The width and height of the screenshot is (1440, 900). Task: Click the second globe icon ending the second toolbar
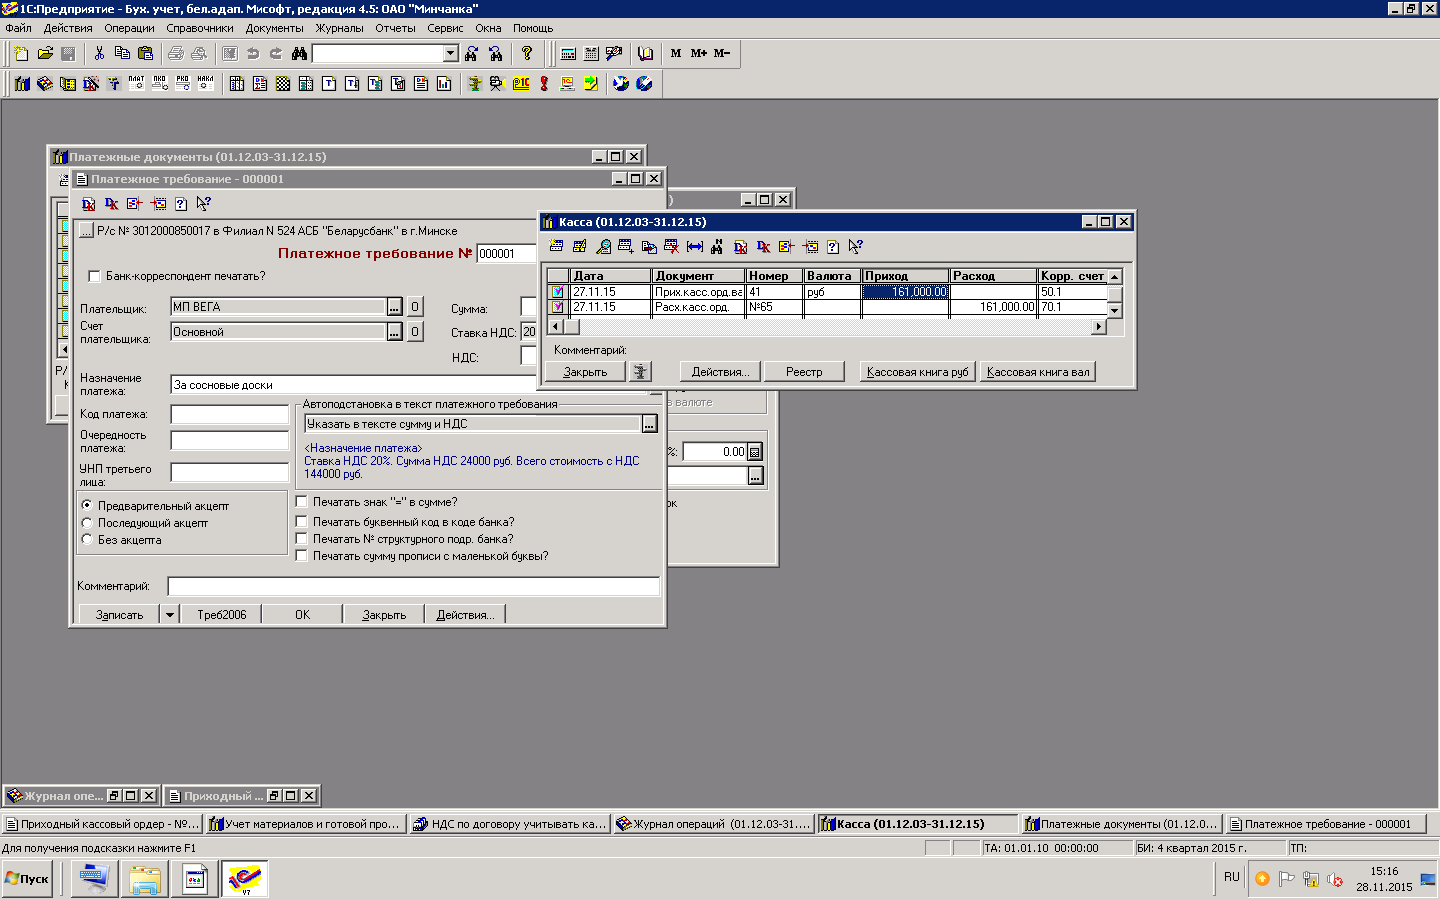tap(644, 83)
